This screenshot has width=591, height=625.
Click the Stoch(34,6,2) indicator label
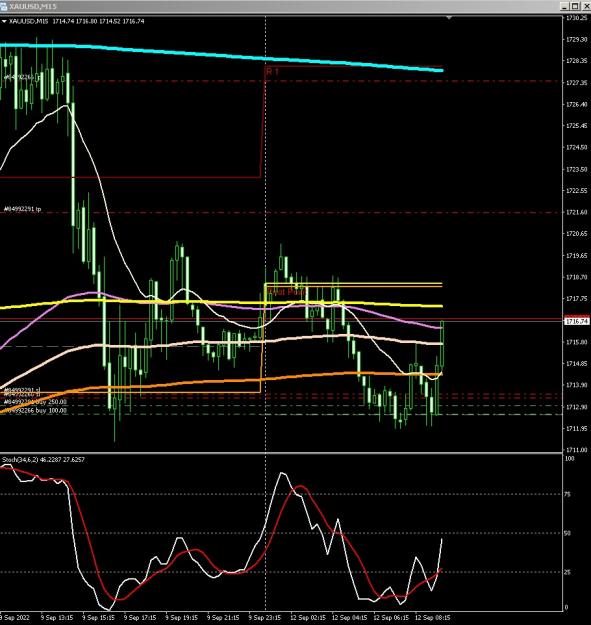pos(43,460)
